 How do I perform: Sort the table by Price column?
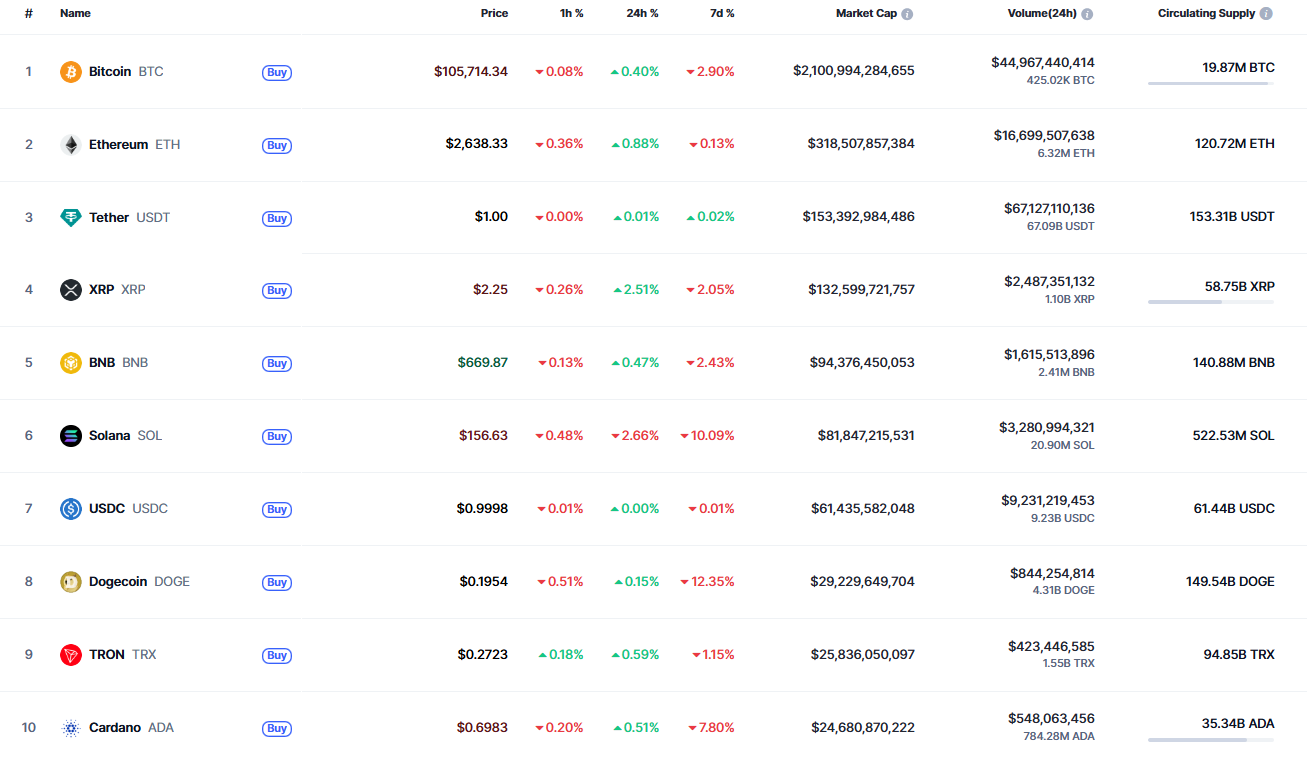[x=494, y=14]
